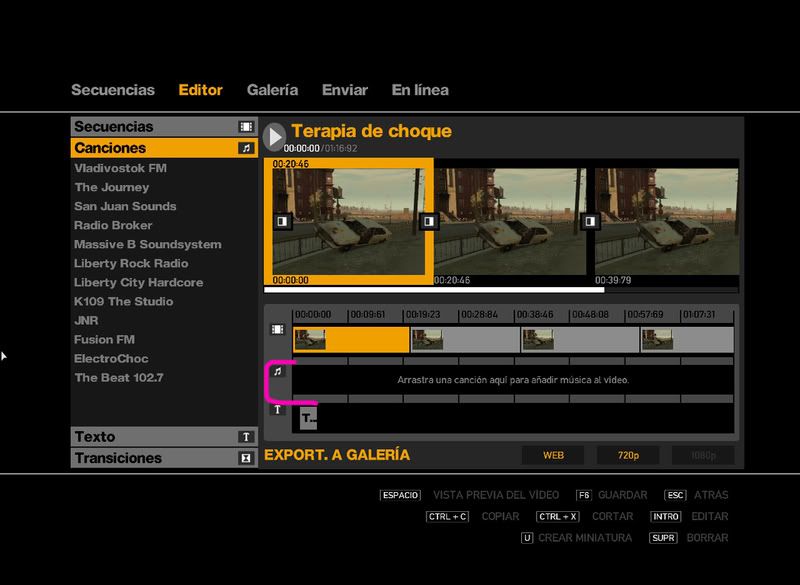Select the text item on the text track
Screen dimensions: 800x585
click(308, 418)
